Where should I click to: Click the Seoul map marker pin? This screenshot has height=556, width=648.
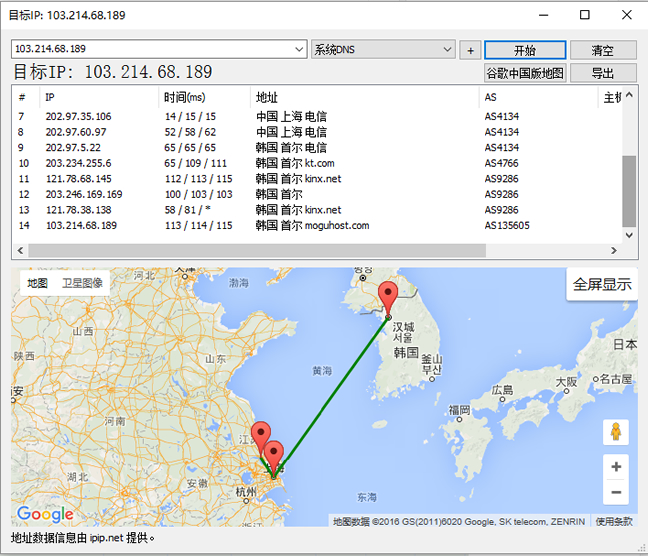point(389,296)
